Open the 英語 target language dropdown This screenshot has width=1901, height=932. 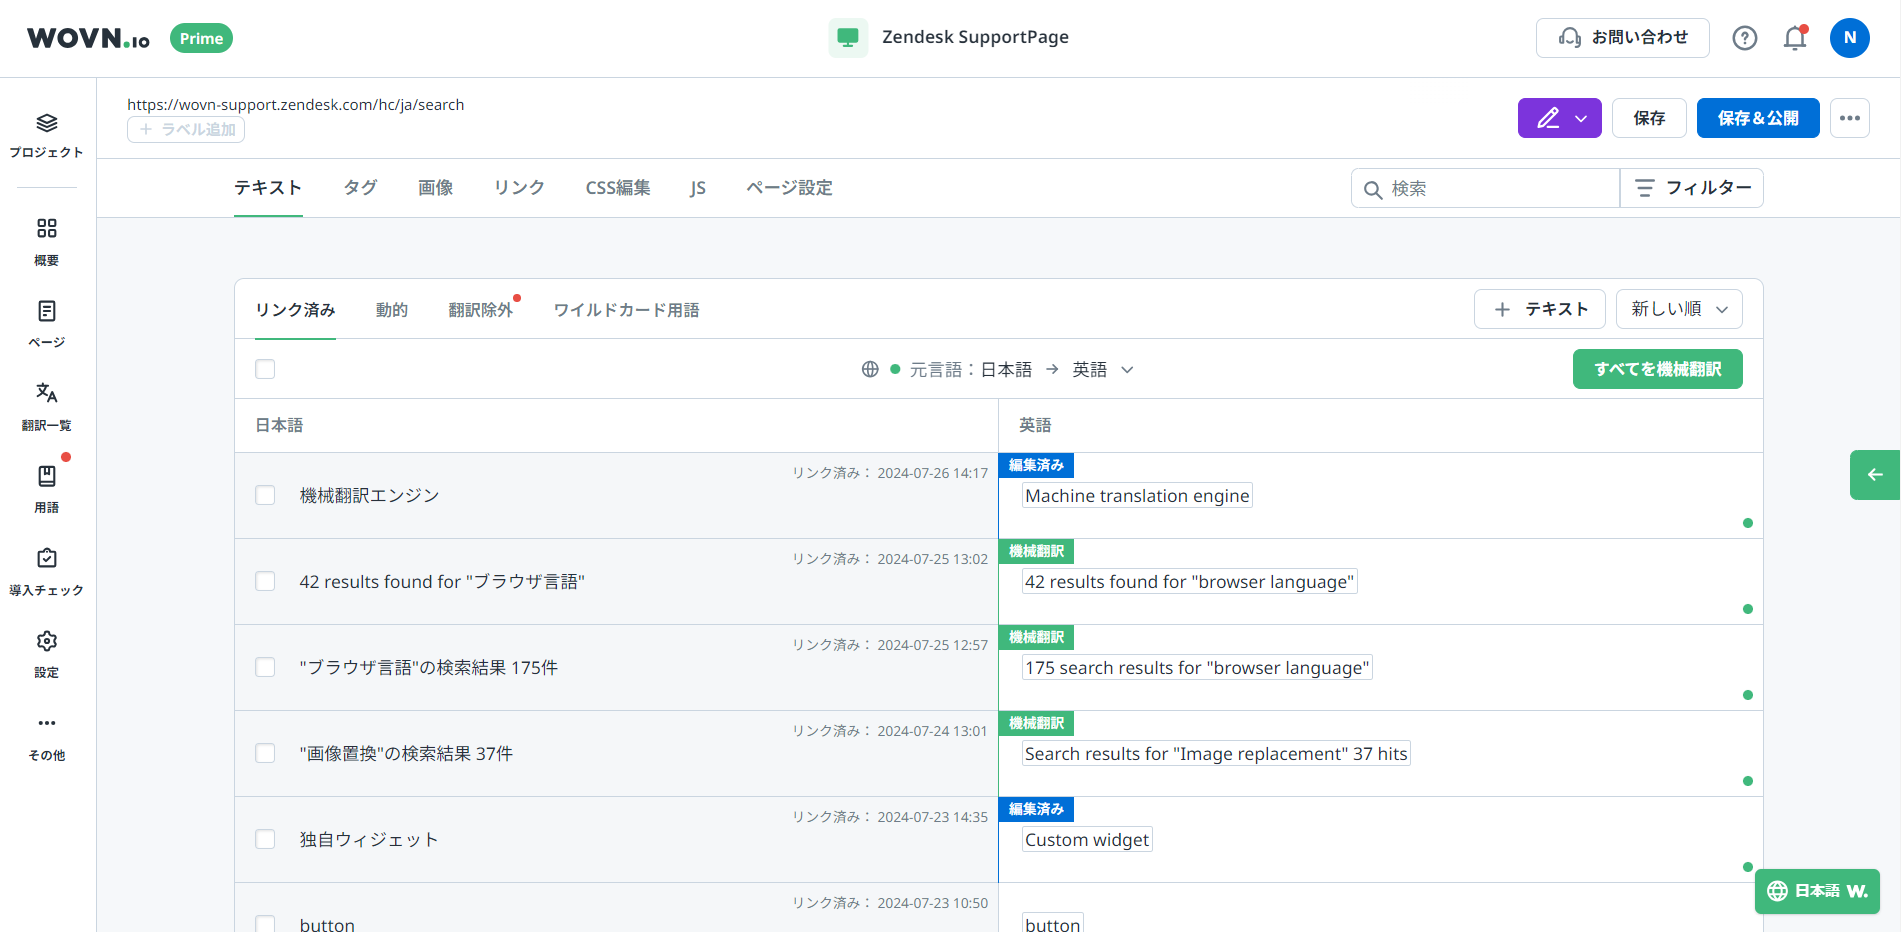[x=1102, y=369]
